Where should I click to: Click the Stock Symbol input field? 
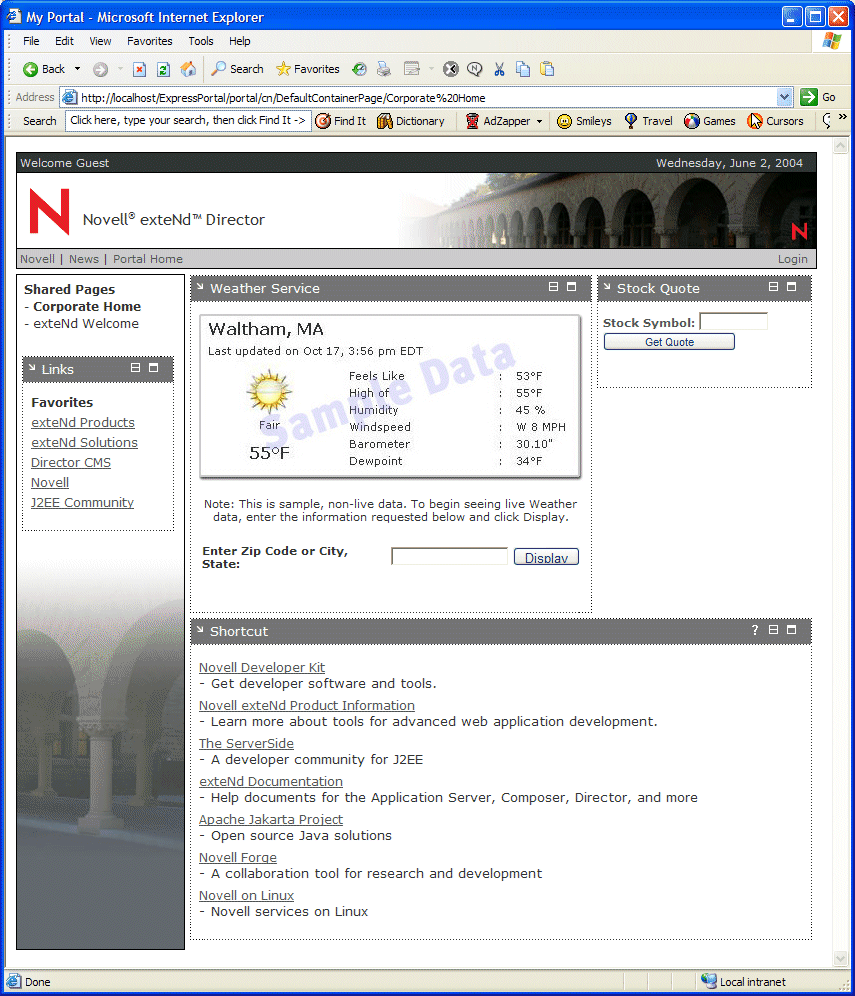734,321
